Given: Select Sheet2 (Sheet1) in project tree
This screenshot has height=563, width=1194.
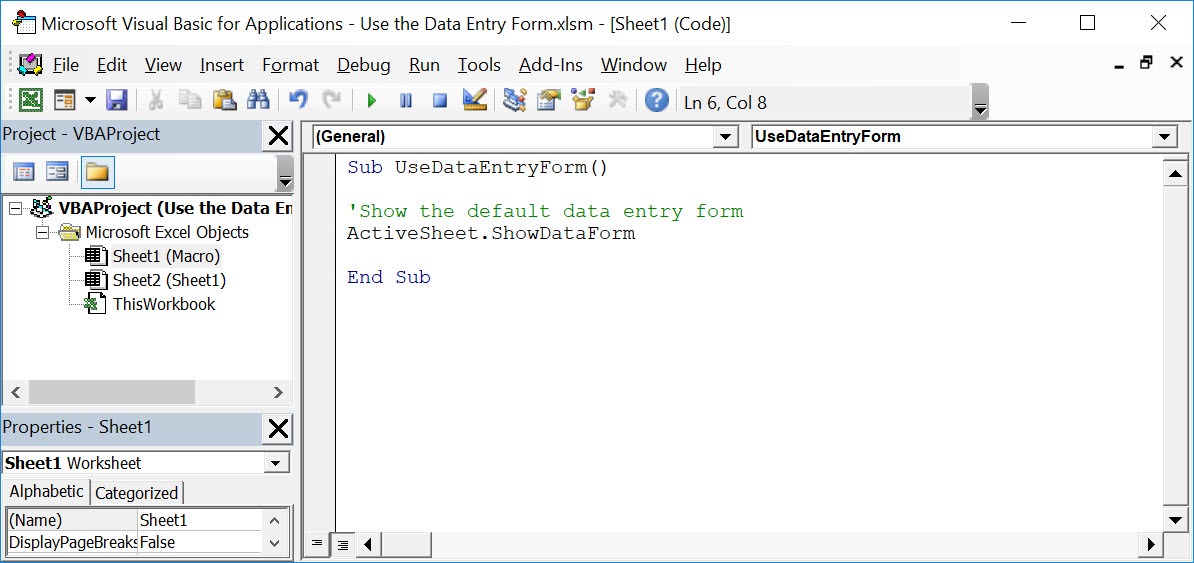Looking at the screenshot, I should [x=169, y=280].
